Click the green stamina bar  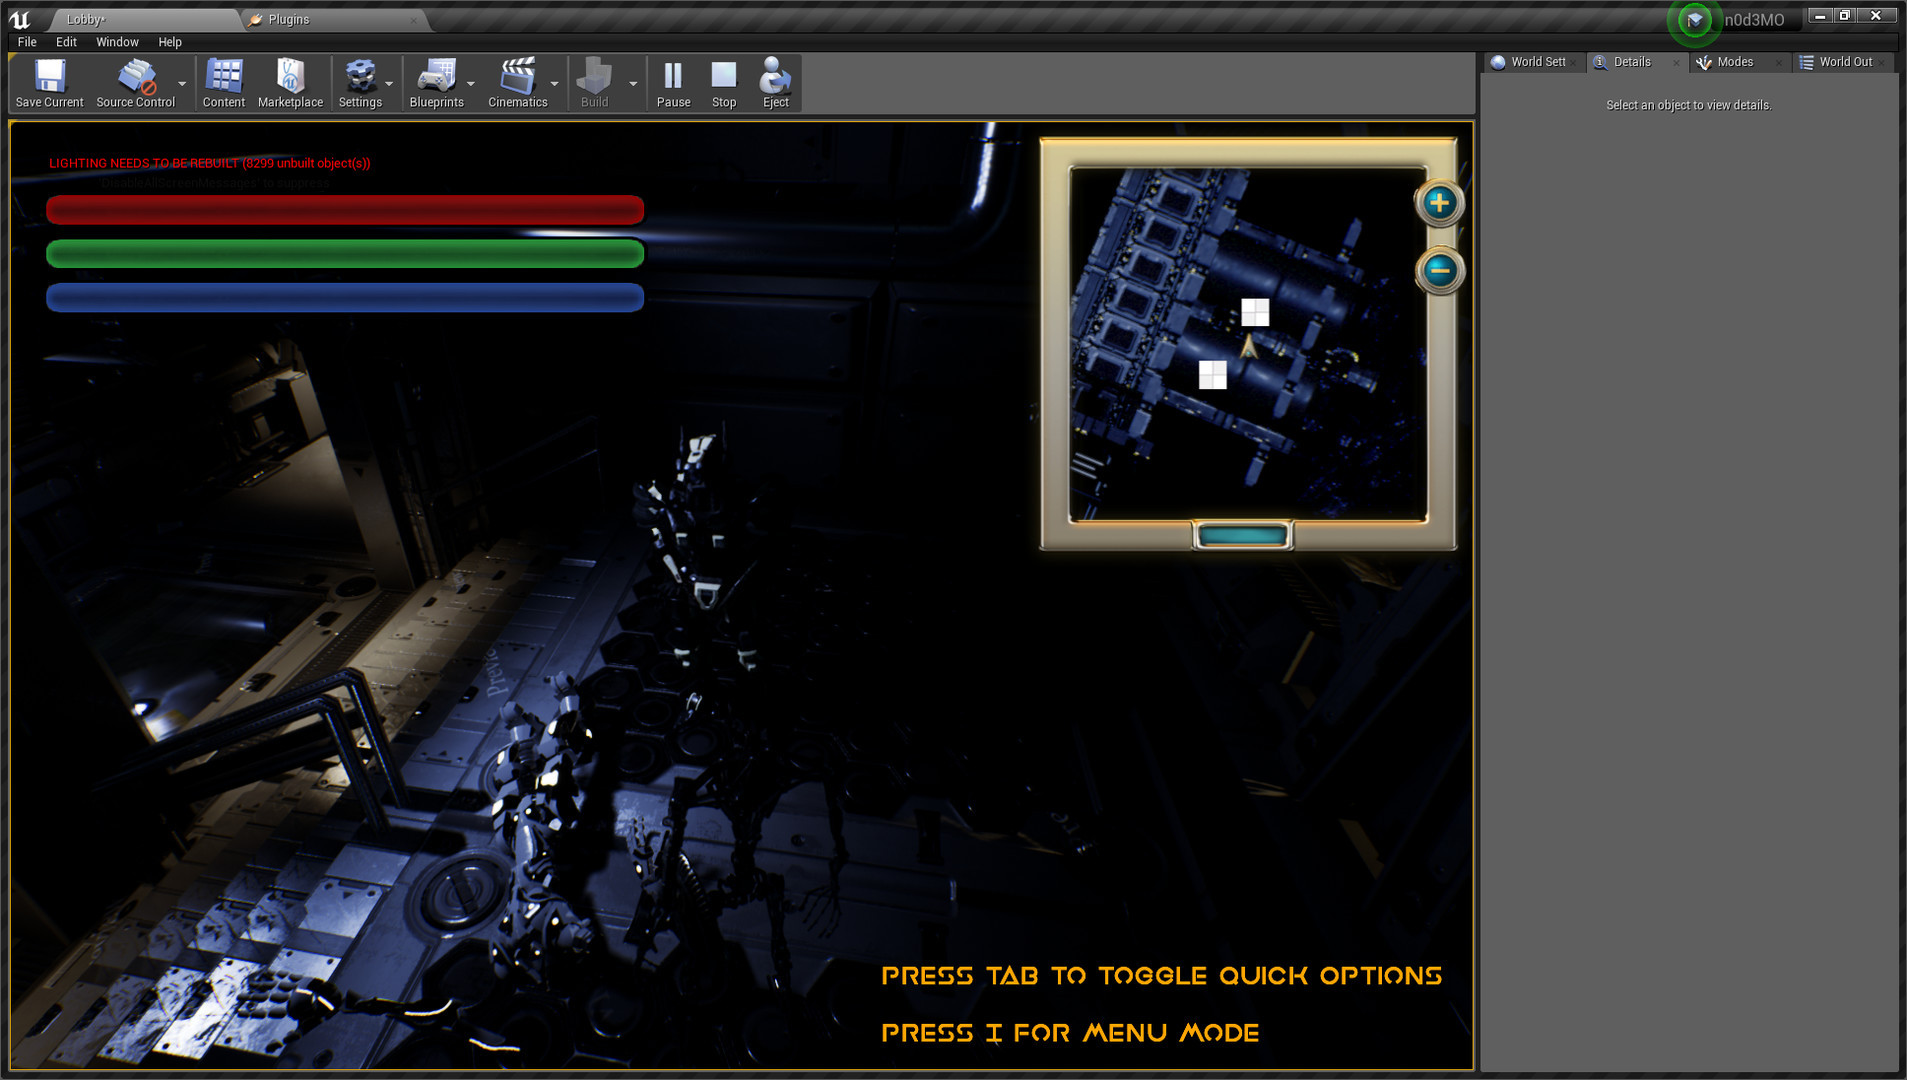[x=345, y=254]
